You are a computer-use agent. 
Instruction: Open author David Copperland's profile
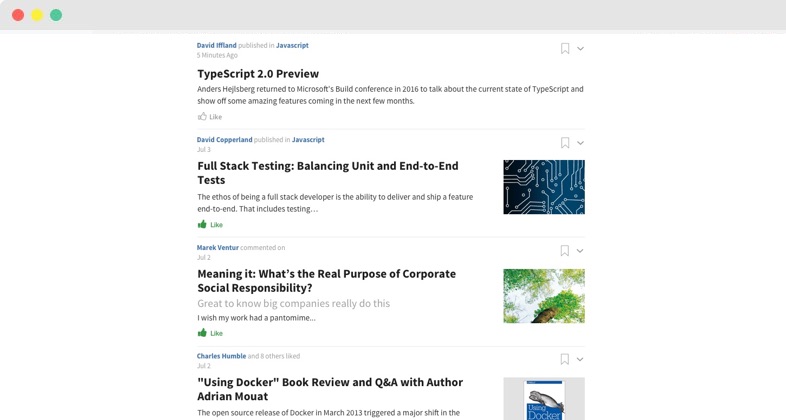(x=224, y=140)
